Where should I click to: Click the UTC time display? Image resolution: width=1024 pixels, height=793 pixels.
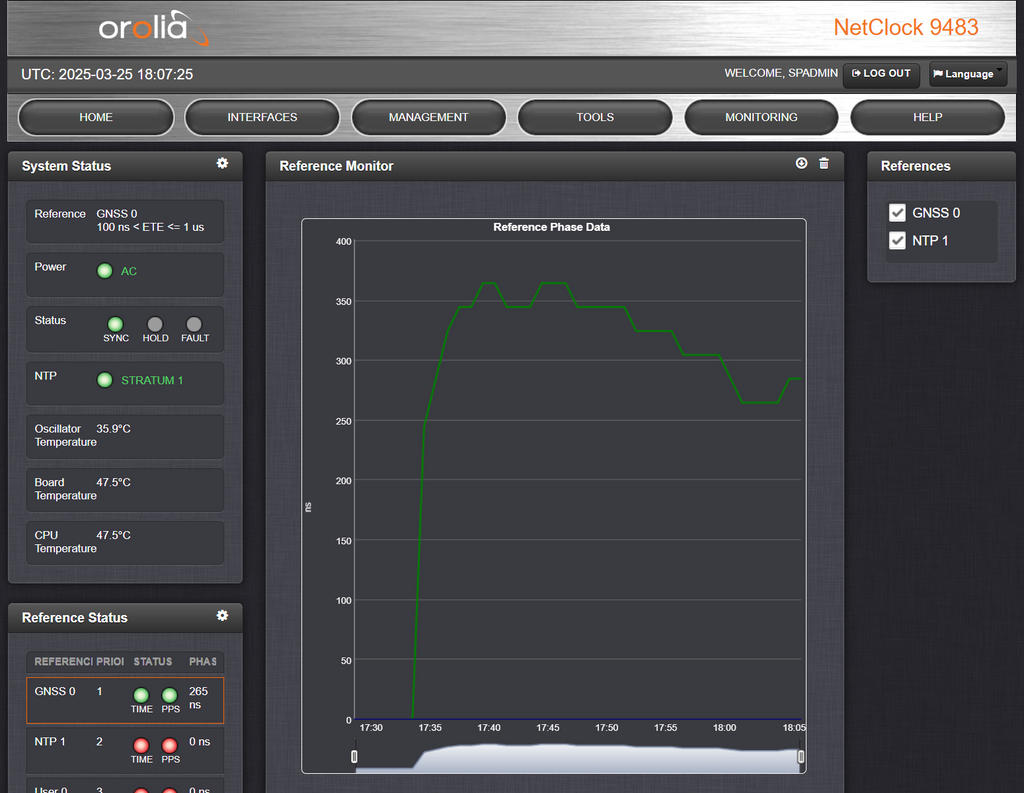(107, 74)
